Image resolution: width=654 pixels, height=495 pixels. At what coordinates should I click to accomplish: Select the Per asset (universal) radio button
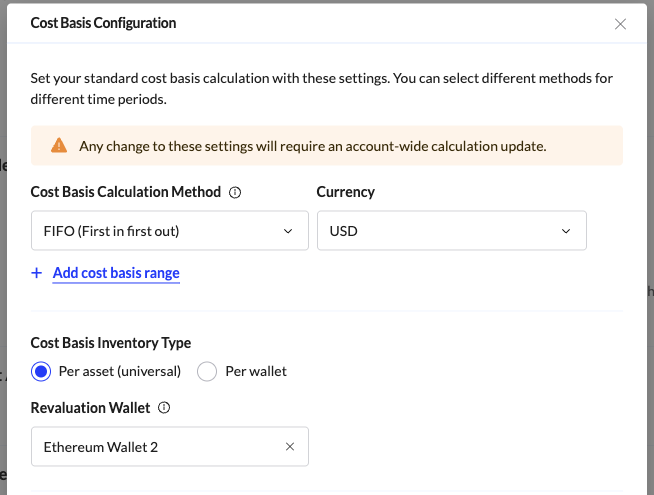[41, 372]
